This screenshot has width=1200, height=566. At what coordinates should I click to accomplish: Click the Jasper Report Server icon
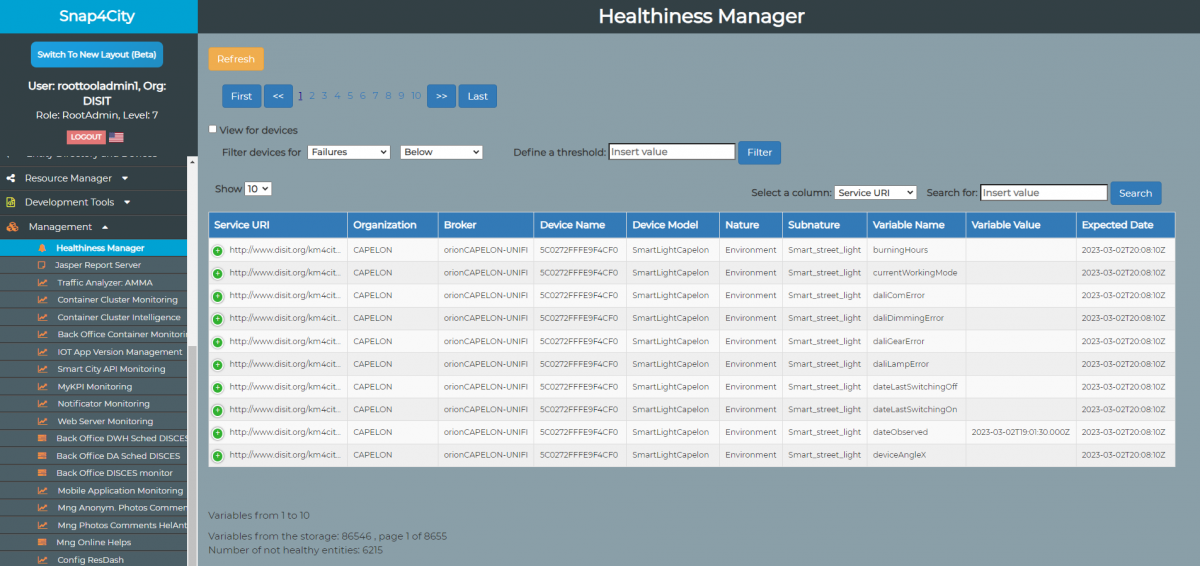click(x=42, y=265)
